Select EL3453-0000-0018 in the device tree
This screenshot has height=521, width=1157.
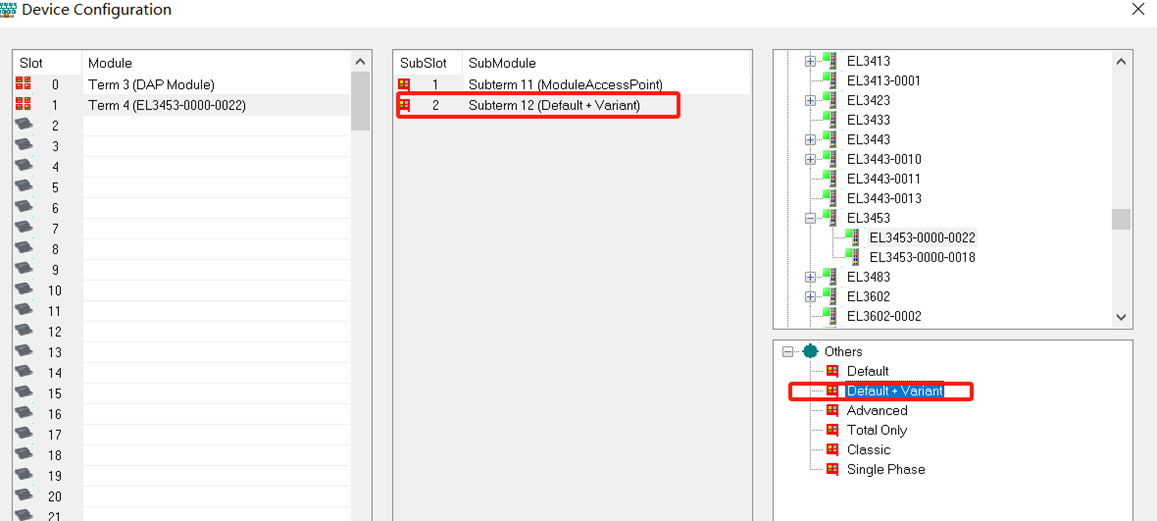point(922,258)
